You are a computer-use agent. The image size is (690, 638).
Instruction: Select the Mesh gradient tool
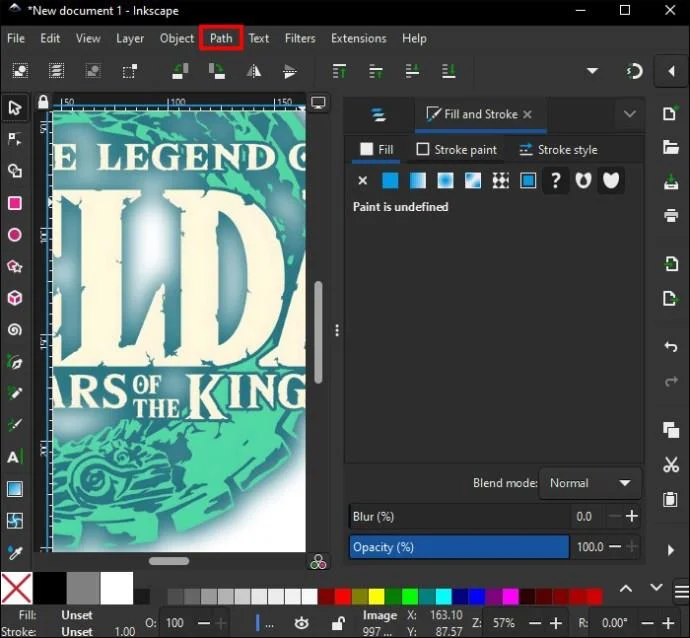(15, 521)
